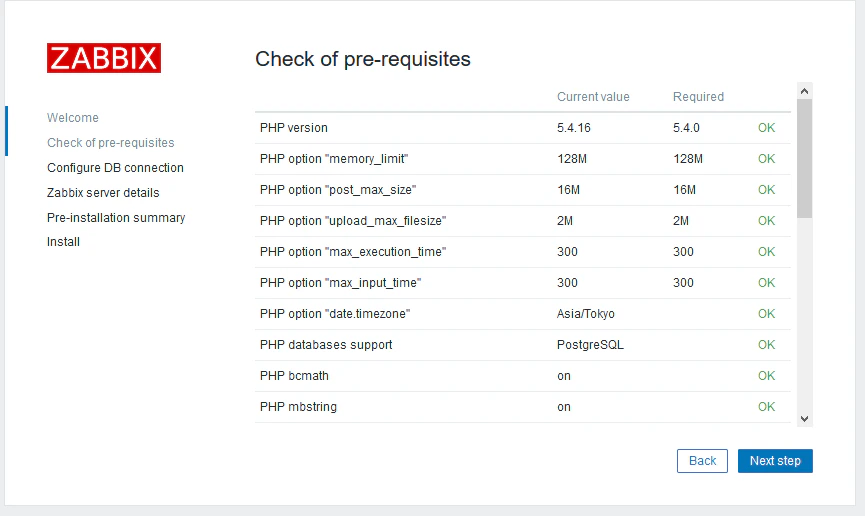Click the scrollbar up arrow
Screen dimensions: 865x516
805,91
